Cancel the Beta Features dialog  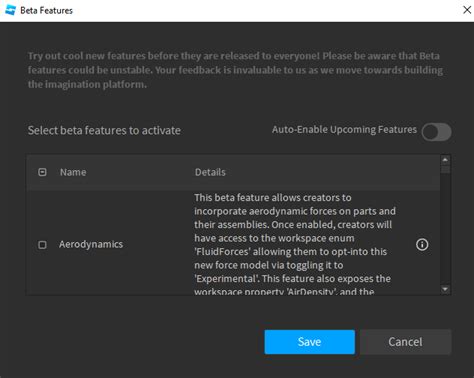(x=405, y=342)
